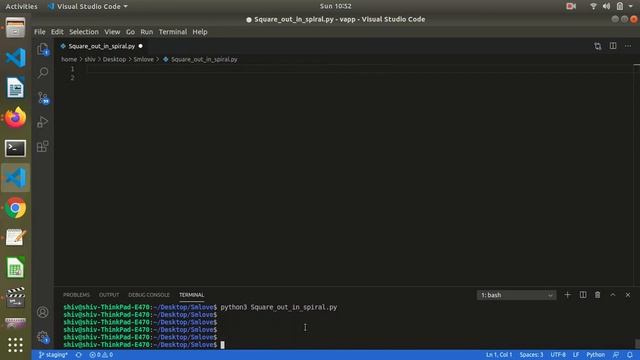Click notifications bell in status bar

(630, 355)
